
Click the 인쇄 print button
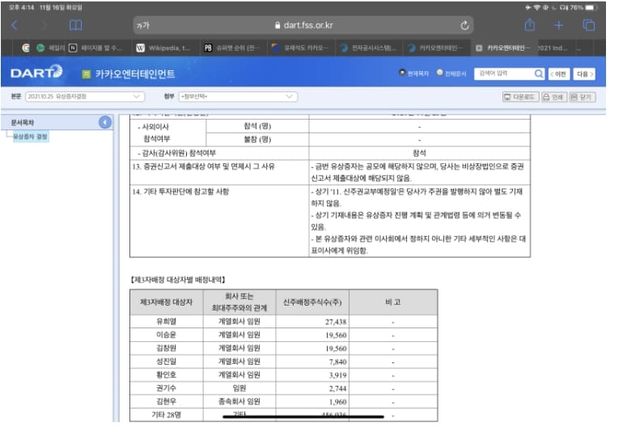click(x=552, y=96)
